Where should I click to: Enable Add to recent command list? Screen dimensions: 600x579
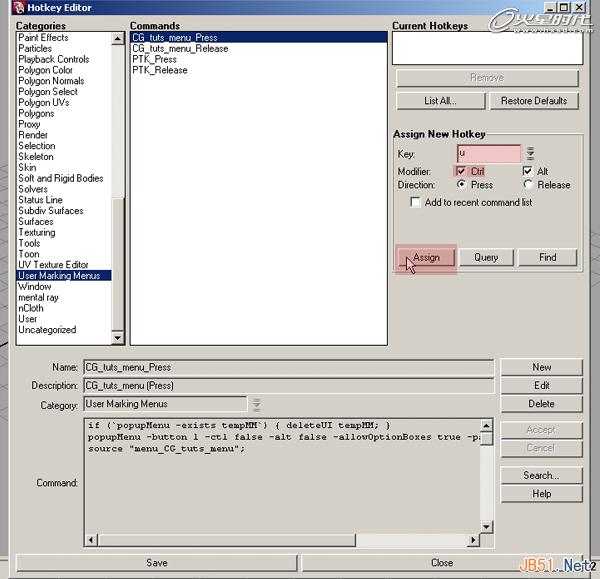pos(415,202)
